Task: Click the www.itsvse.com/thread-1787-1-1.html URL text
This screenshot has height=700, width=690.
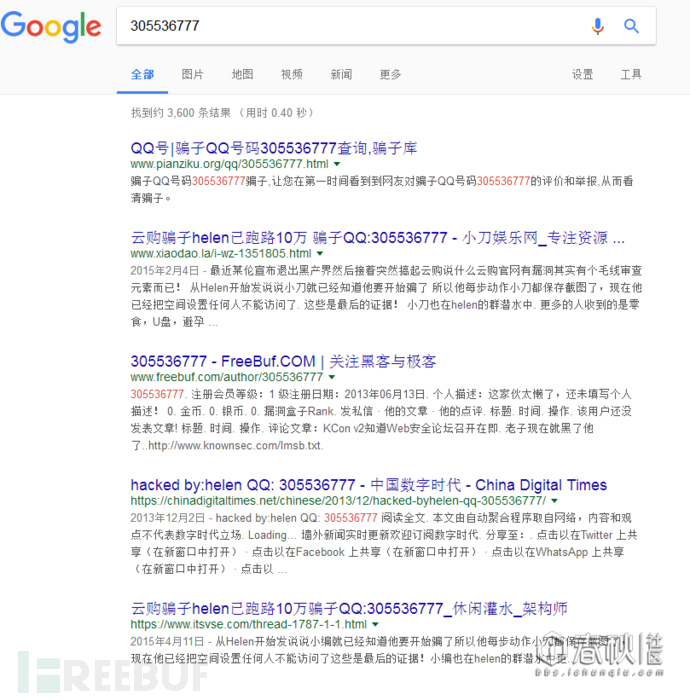Action: click(249, 625)
